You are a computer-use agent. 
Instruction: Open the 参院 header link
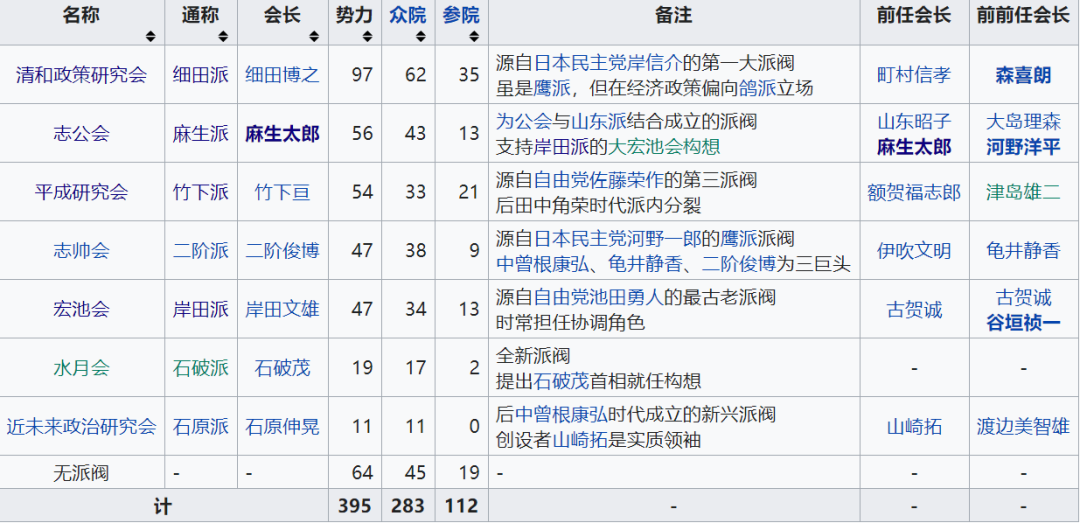[x=461, y=15]
